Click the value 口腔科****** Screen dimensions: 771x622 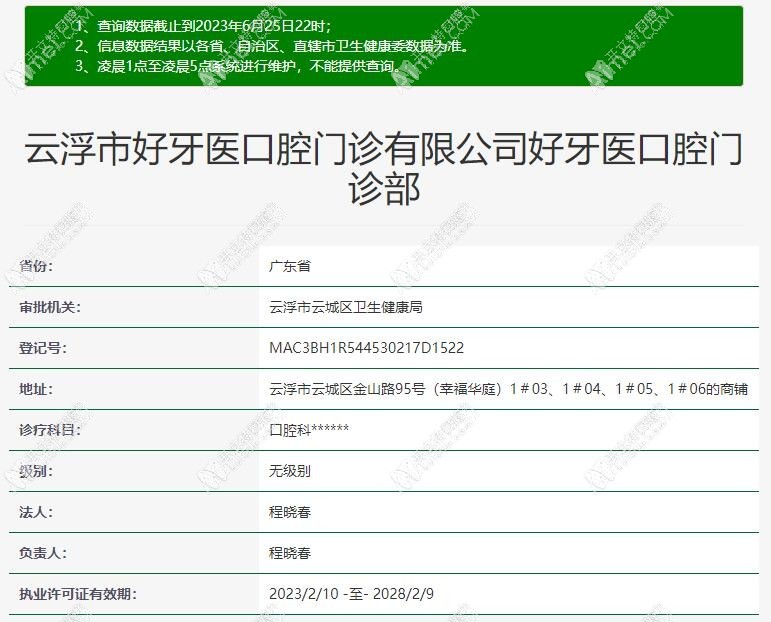(x=309, y=430)
